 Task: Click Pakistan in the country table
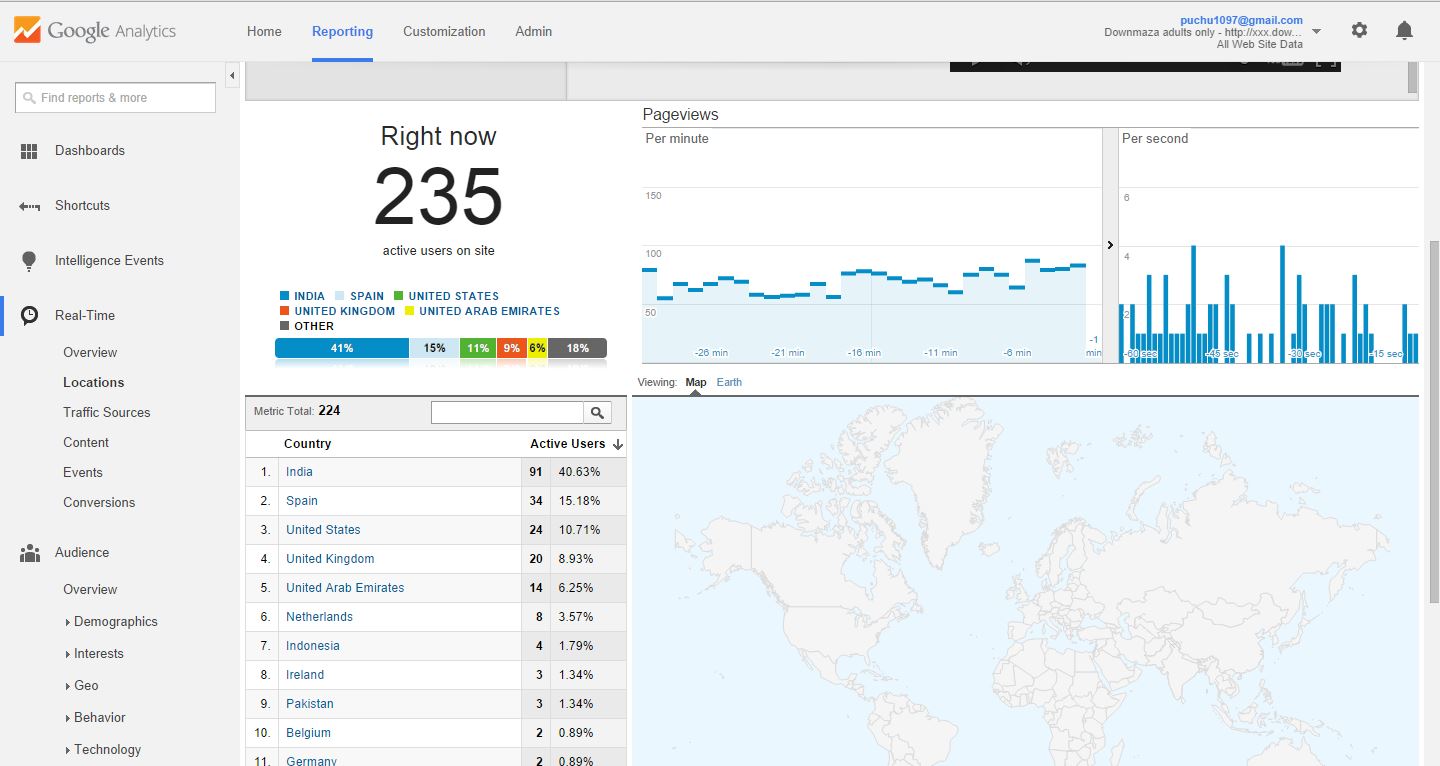[x=310, y=704]
